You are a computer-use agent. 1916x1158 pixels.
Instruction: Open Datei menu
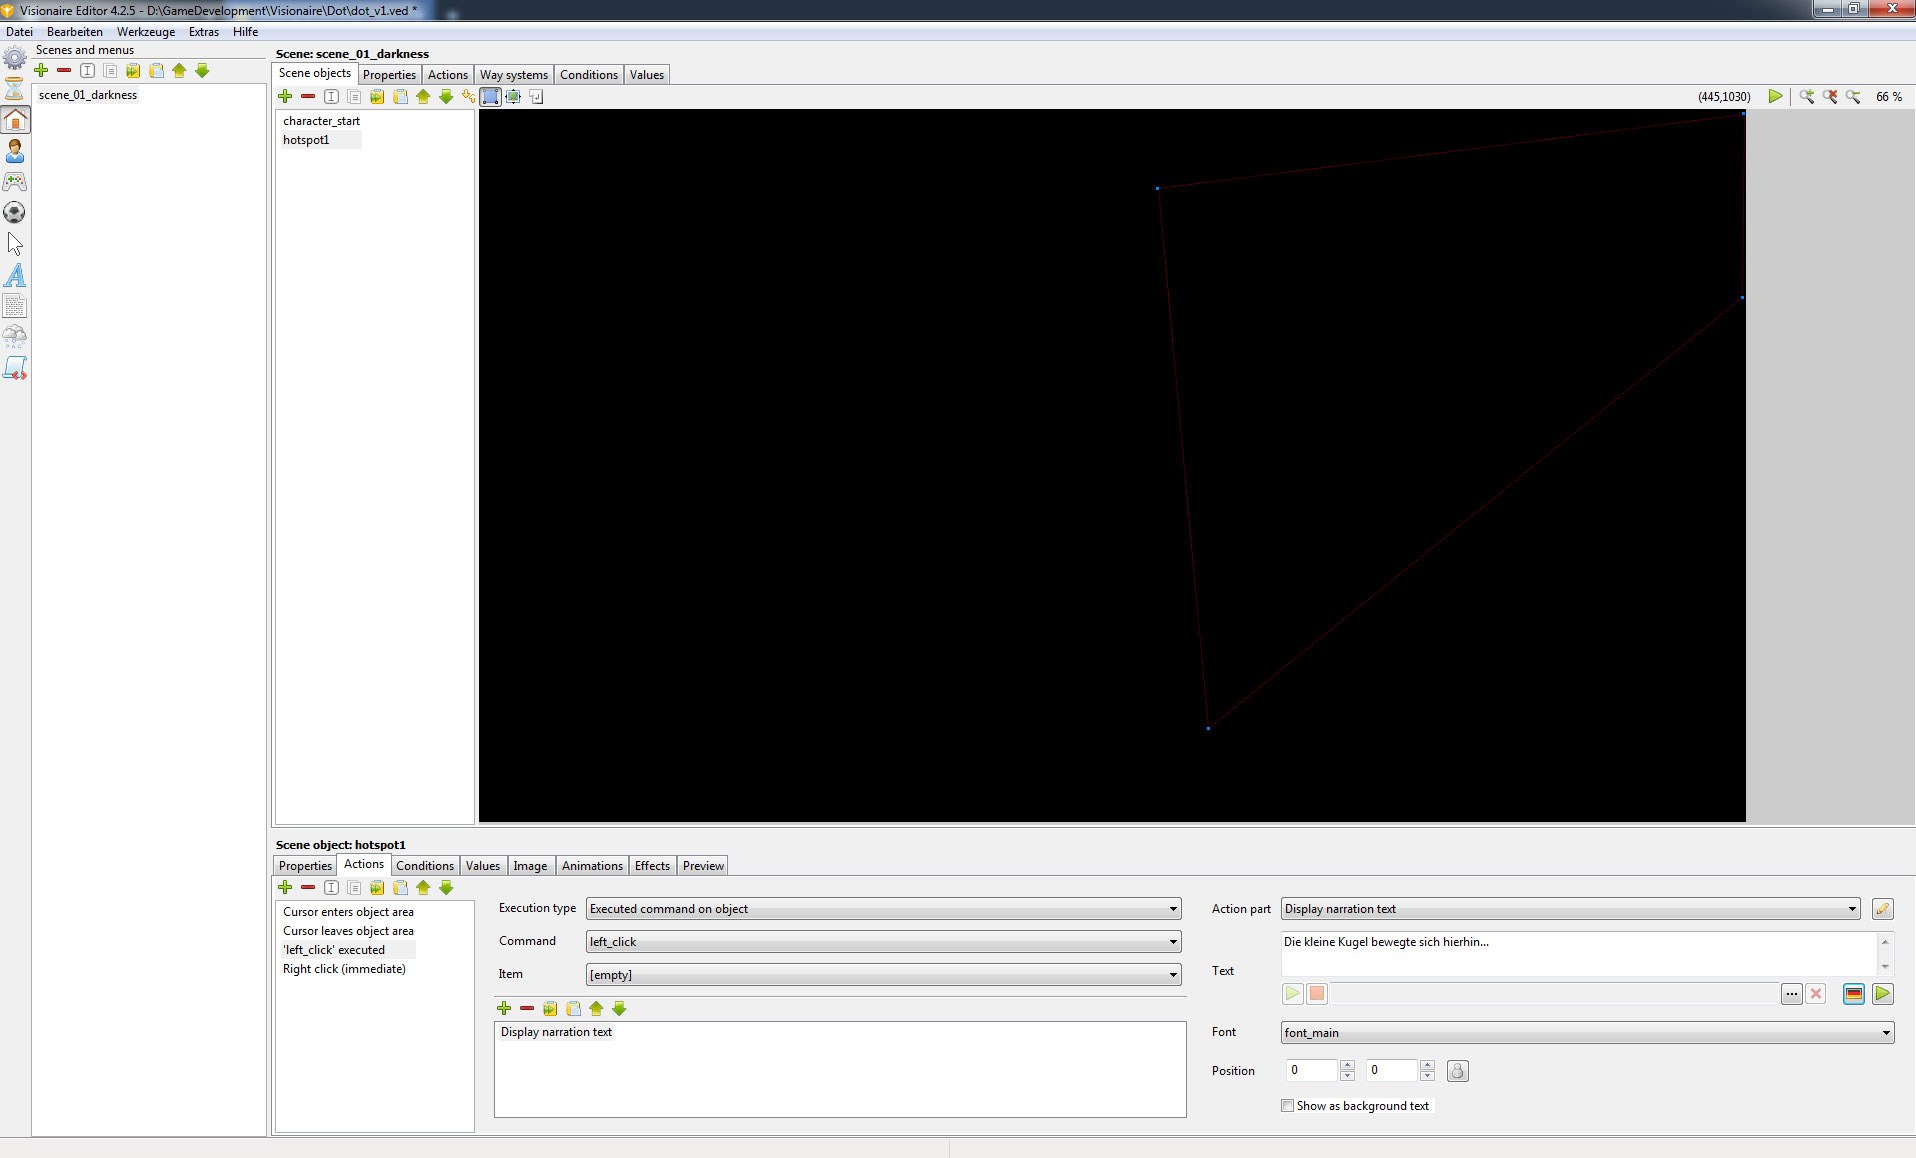[19, 32]
